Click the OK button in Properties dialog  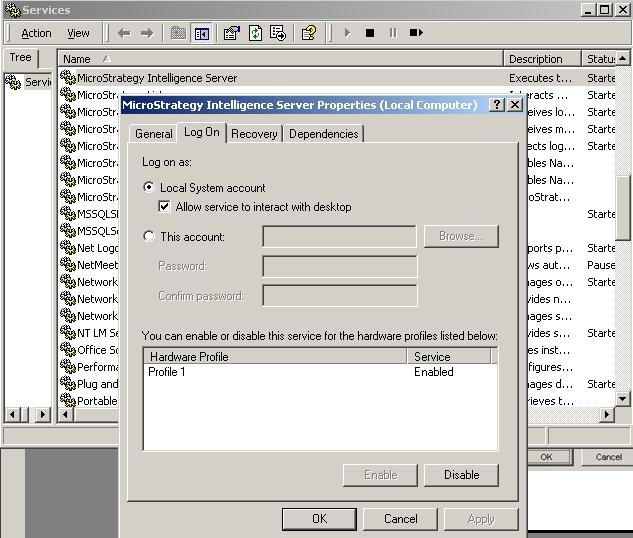point(319,519)
